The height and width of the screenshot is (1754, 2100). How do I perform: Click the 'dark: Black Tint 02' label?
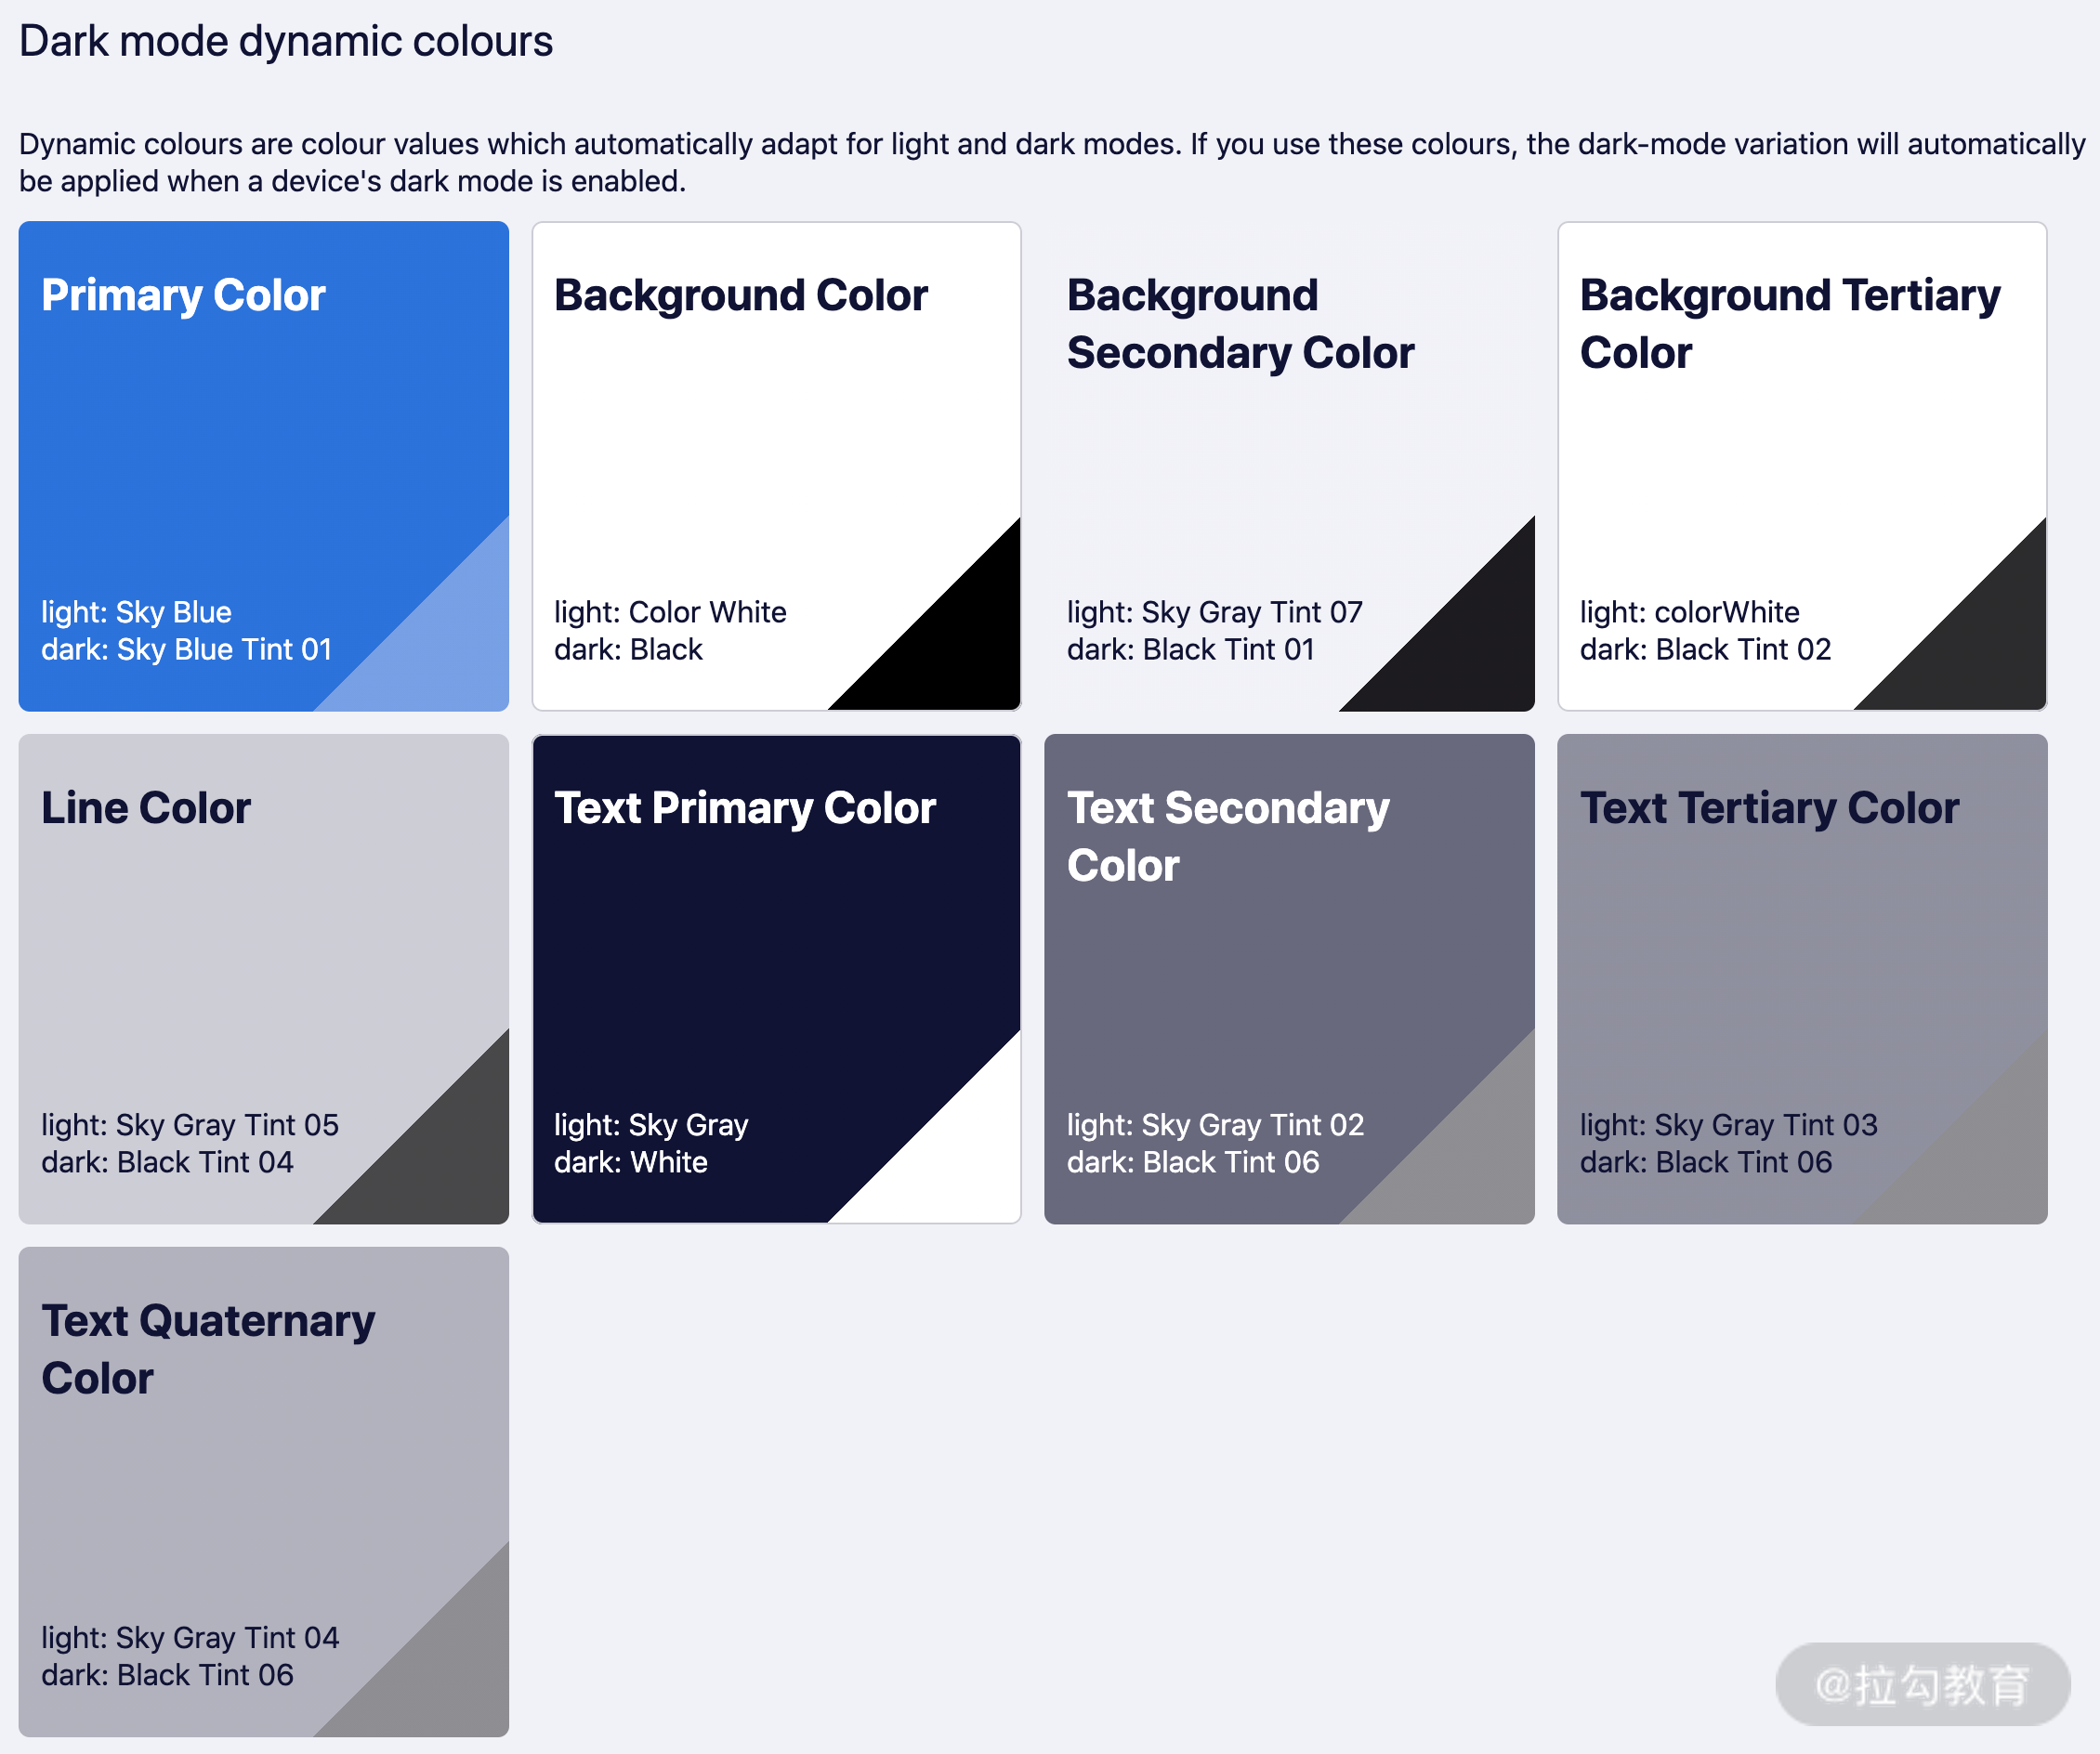(1705, 650)
